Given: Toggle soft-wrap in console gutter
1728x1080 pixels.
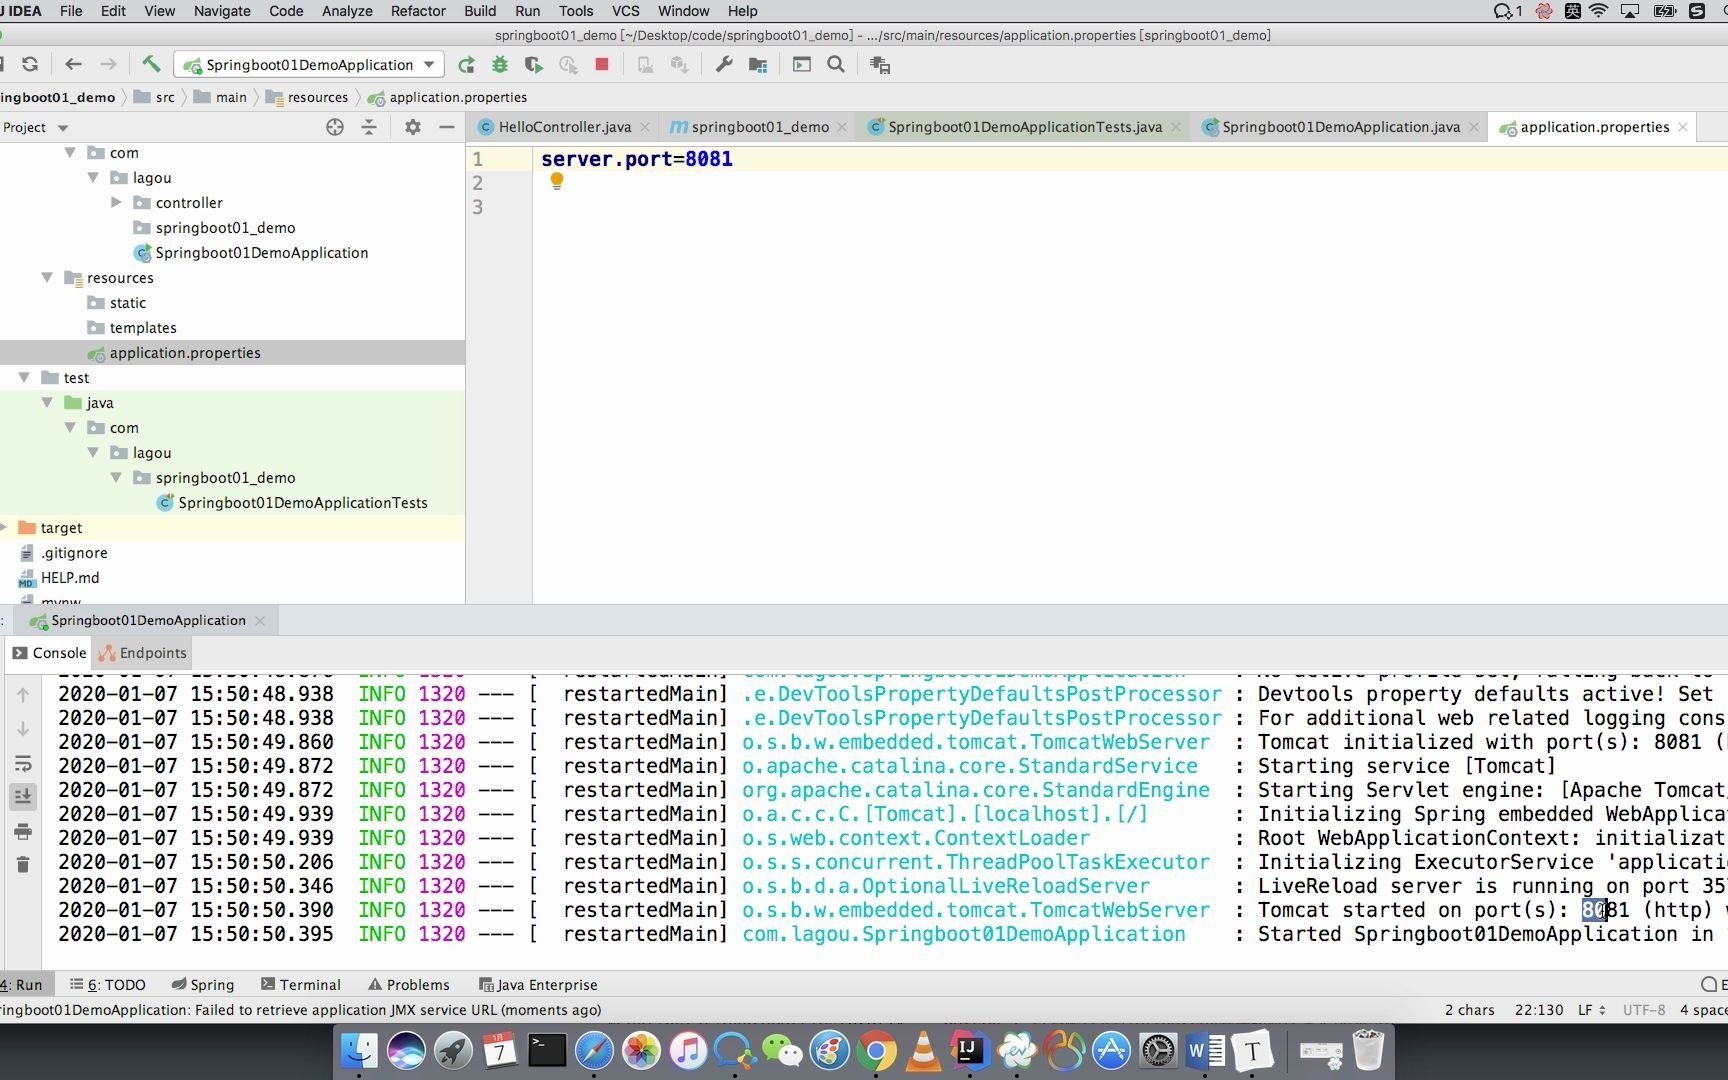Looking at the screenshot, I should (x=23, y=764).
